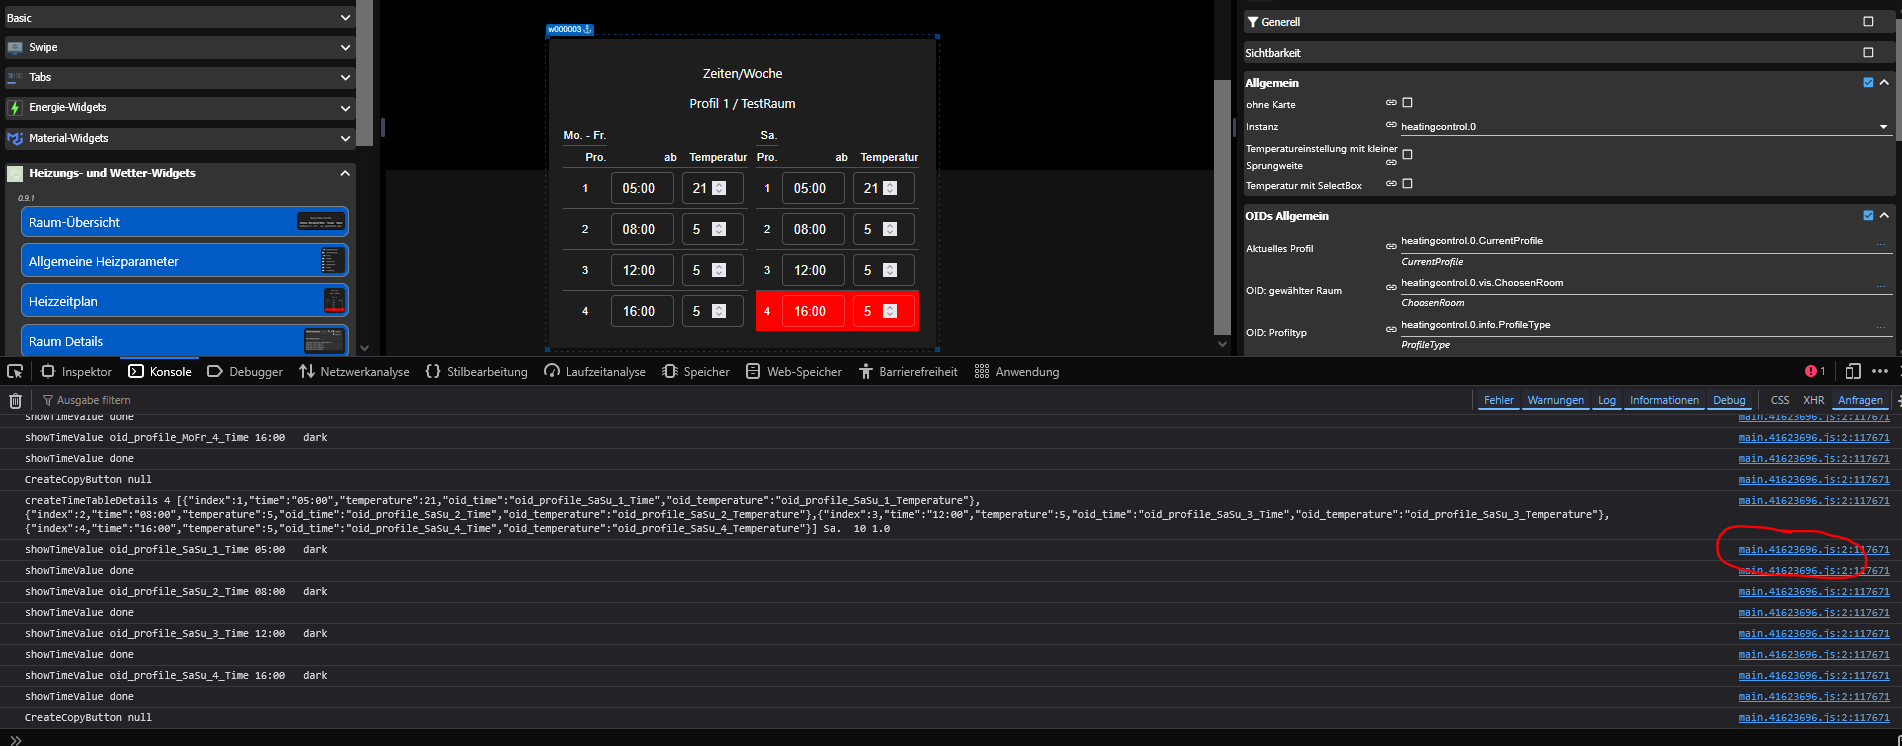Click the link icon for OID: Profiltyp
Screen dimensions: 1902x746
click(1391, 329)
